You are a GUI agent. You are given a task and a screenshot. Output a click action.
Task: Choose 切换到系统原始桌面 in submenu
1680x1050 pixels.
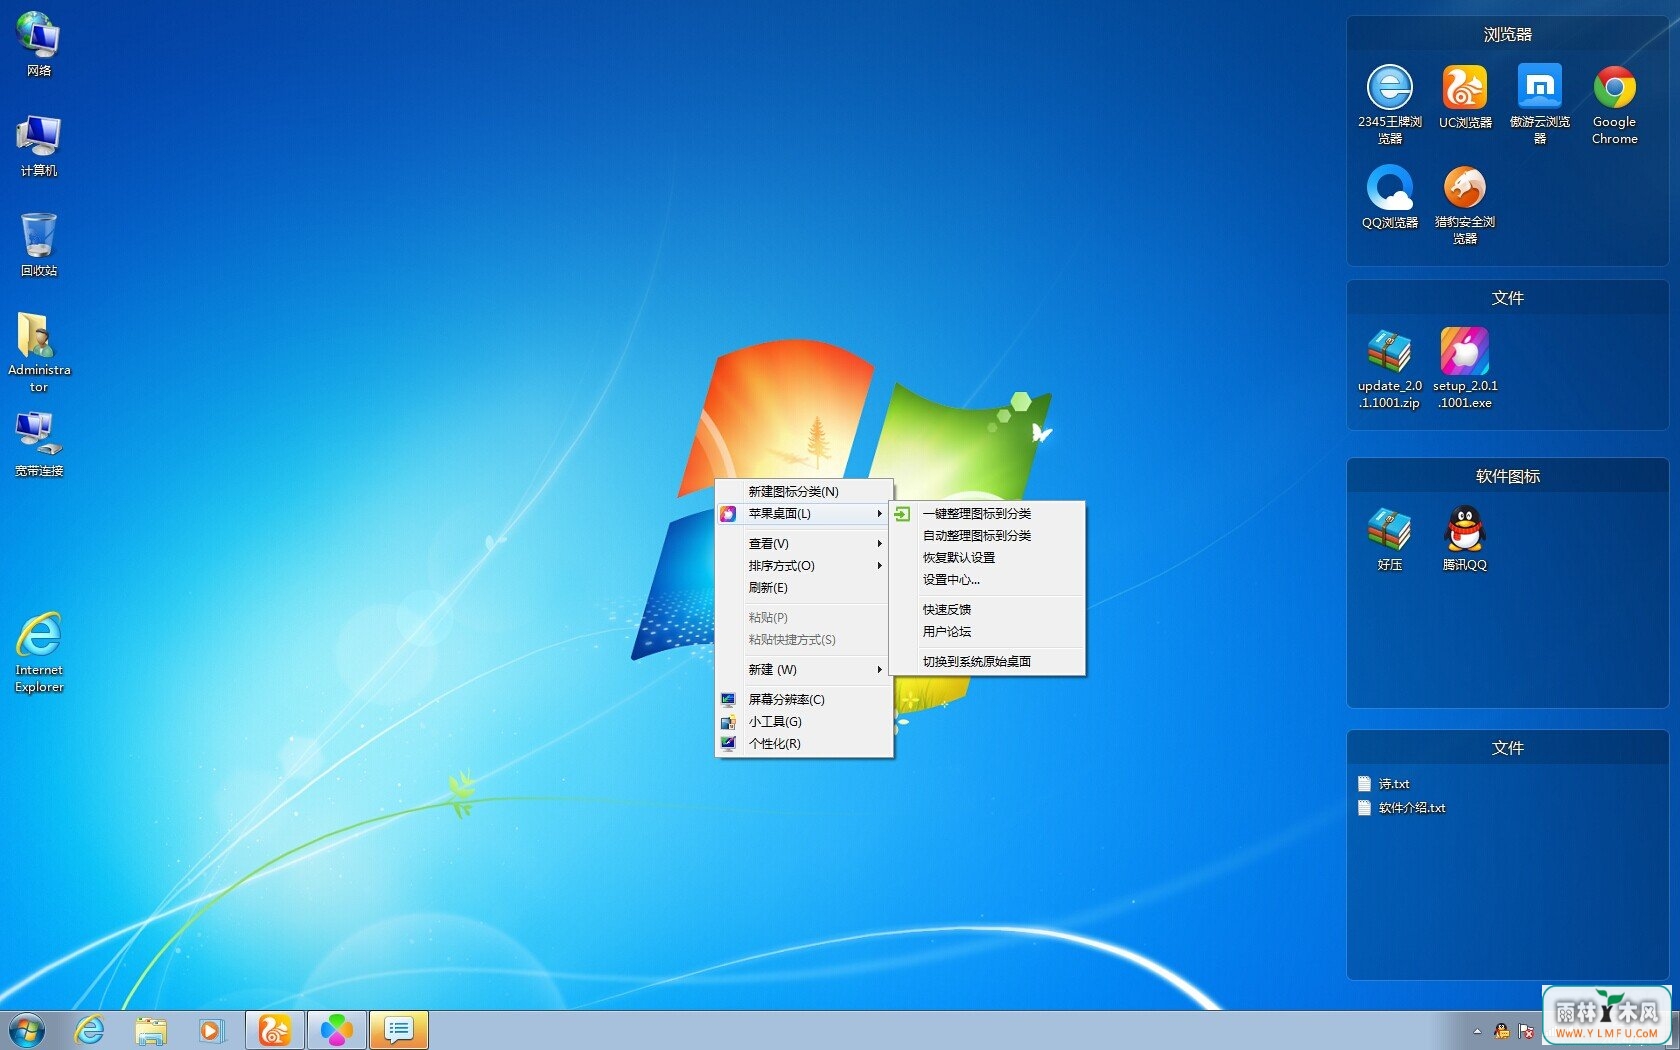tap(987, 661)
